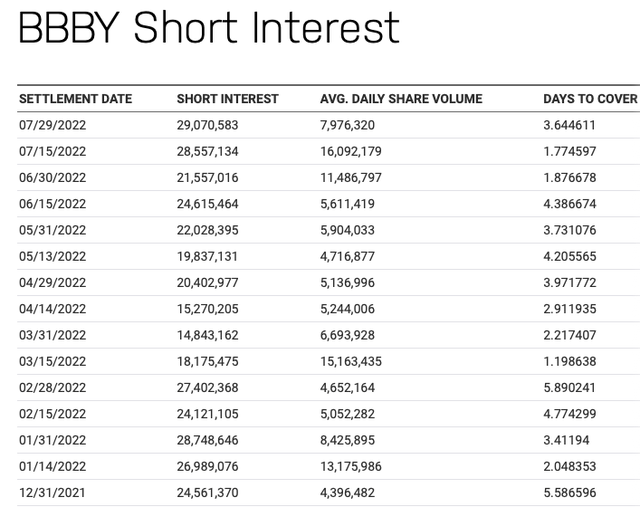Screen dimensions: 640x507
Task: Click days to cover value 1.876678
Action: coord(577,177)
